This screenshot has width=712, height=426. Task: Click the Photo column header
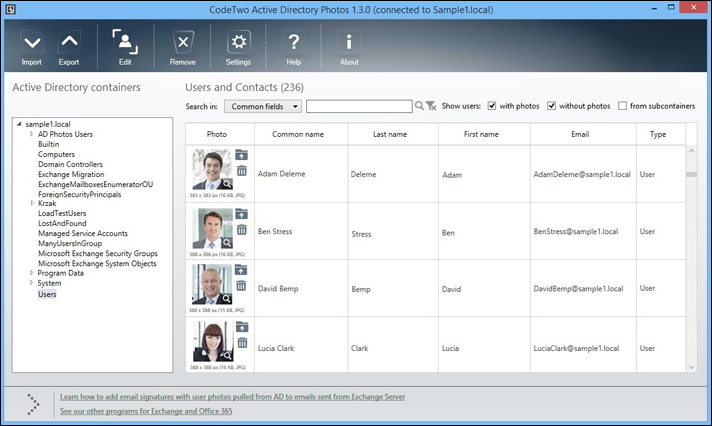point(220,134)
